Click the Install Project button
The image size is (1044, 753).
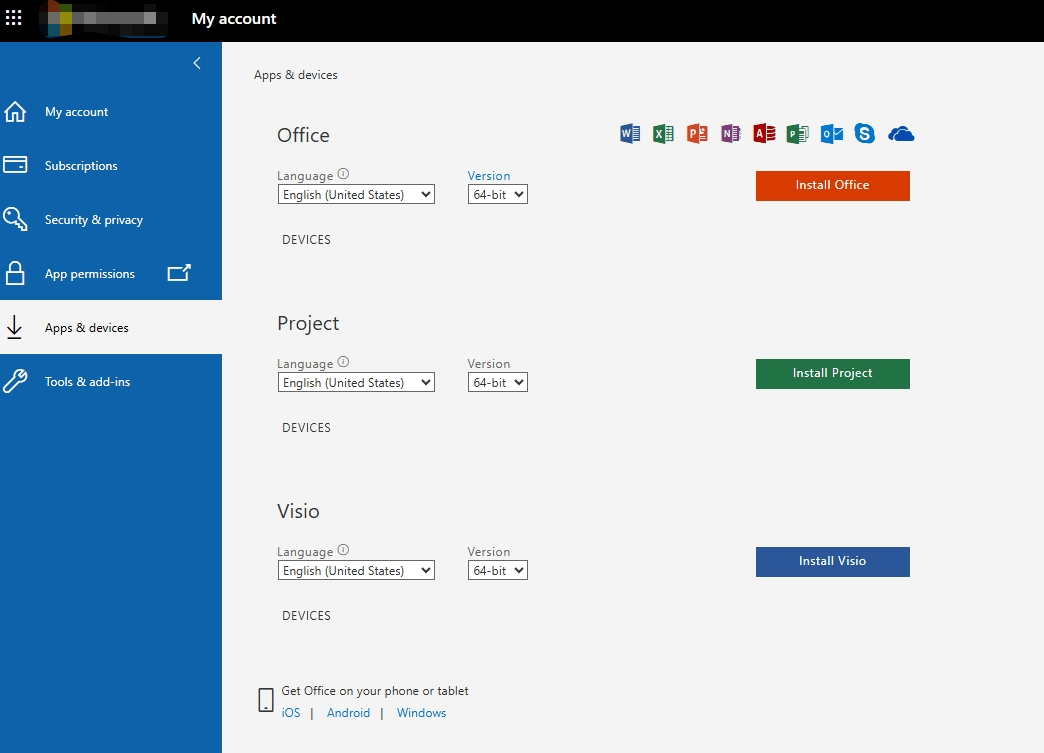pyautogui.click(x=832, y=373)
